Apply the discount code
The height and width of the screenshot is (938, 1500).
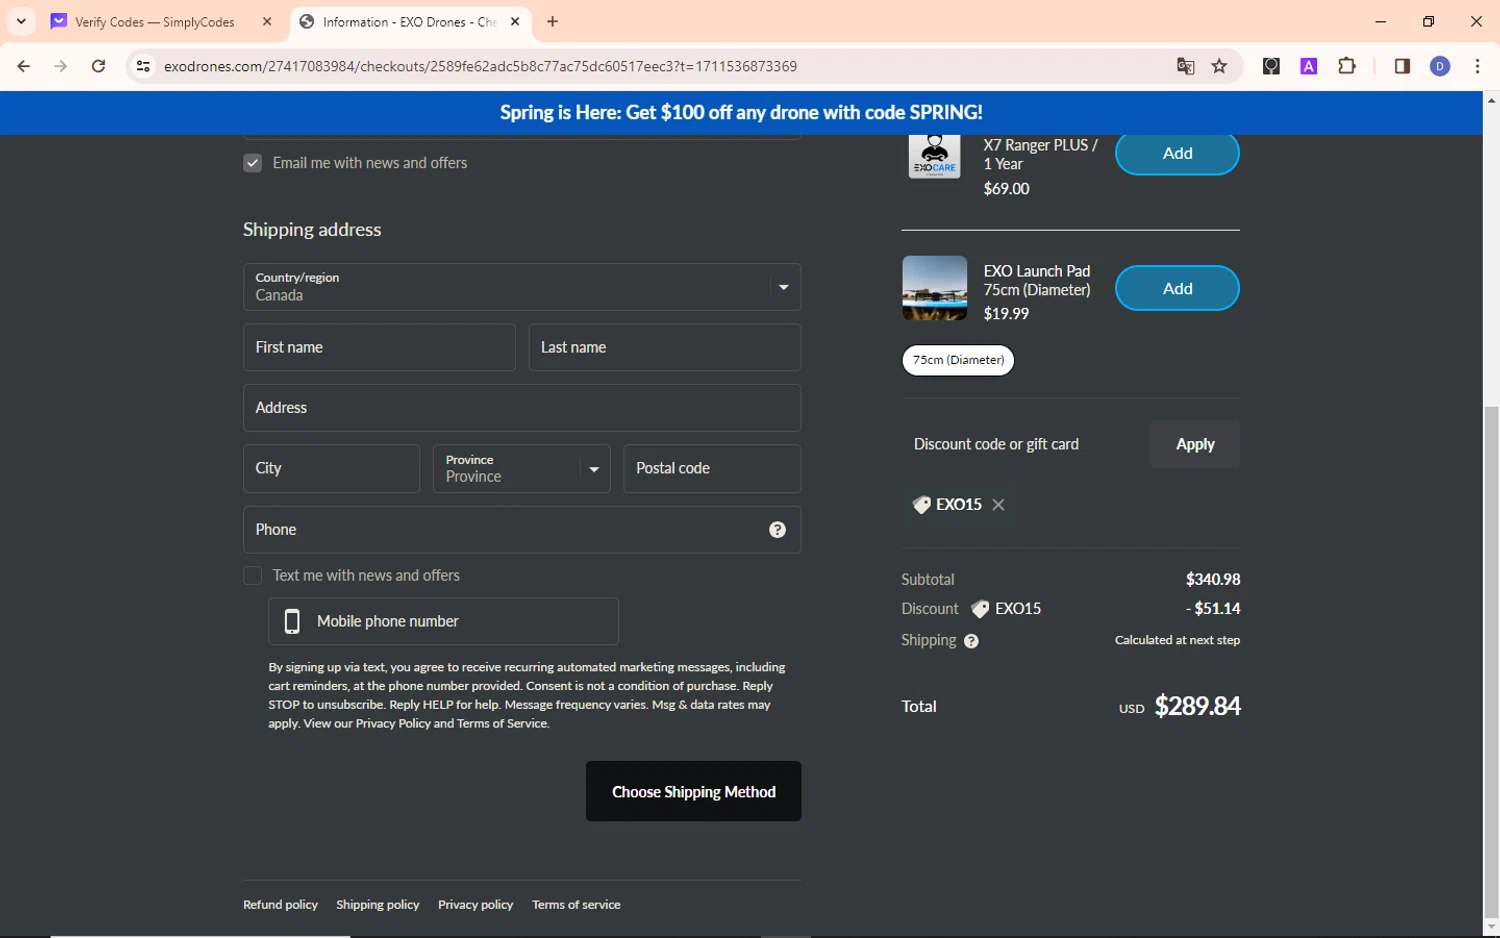1195,444
